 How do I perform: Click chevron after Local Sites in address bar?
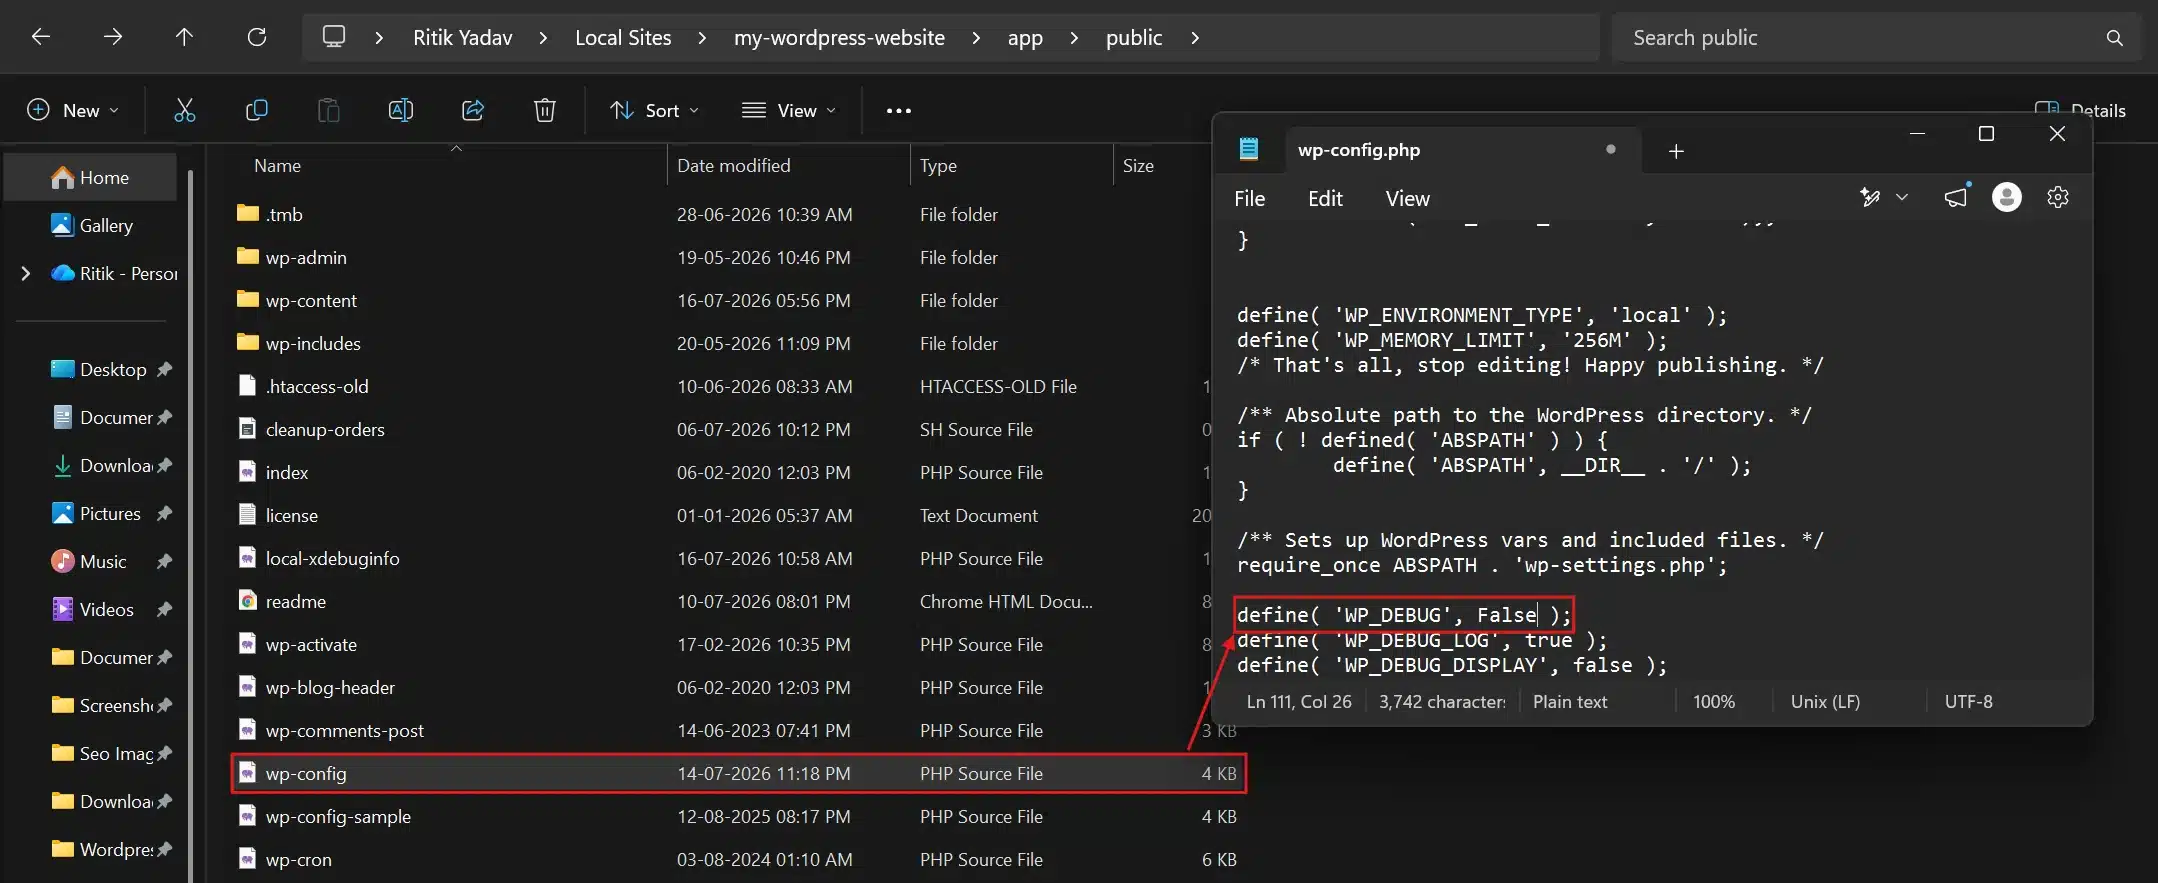(x=702, y=38)
